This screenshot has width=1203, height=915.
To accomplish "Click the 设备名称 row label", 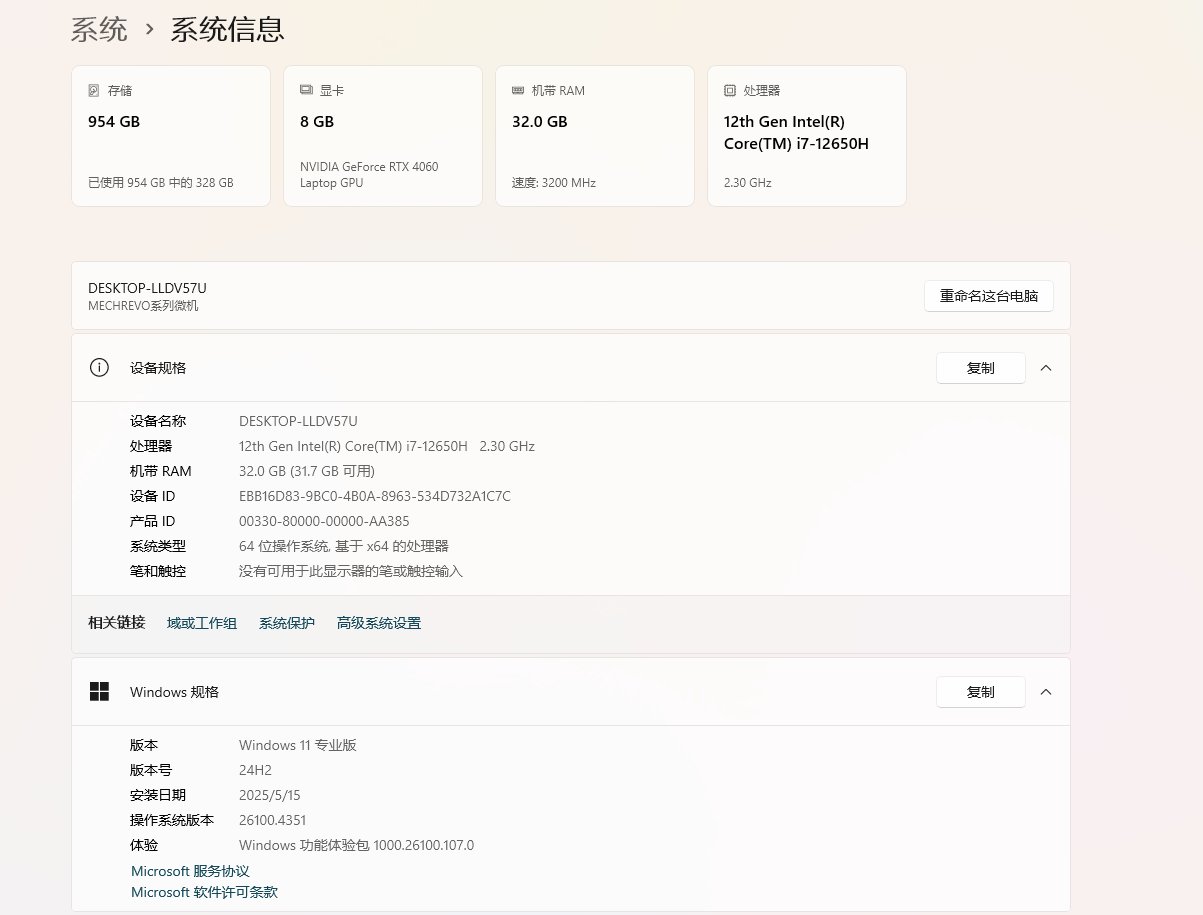I will pos(158,421).
